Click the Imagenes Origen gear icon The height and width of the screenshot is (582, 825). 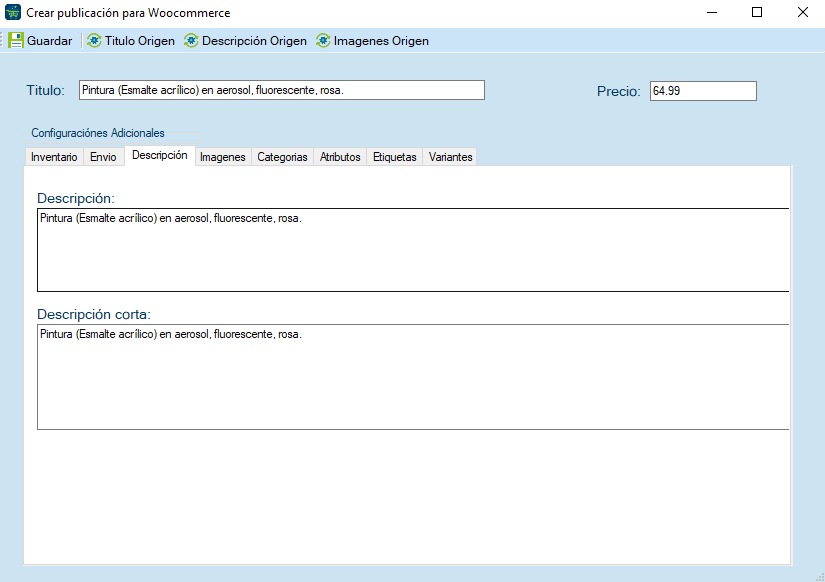point(323,41)
